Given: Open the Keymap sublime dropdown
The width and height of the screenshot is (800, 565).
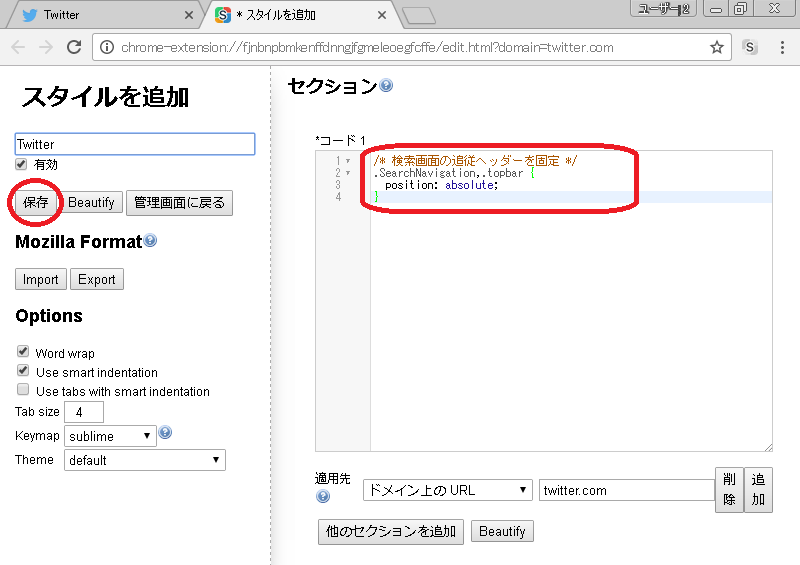Looking at the screenshot, I should click(x=110, y=436).
